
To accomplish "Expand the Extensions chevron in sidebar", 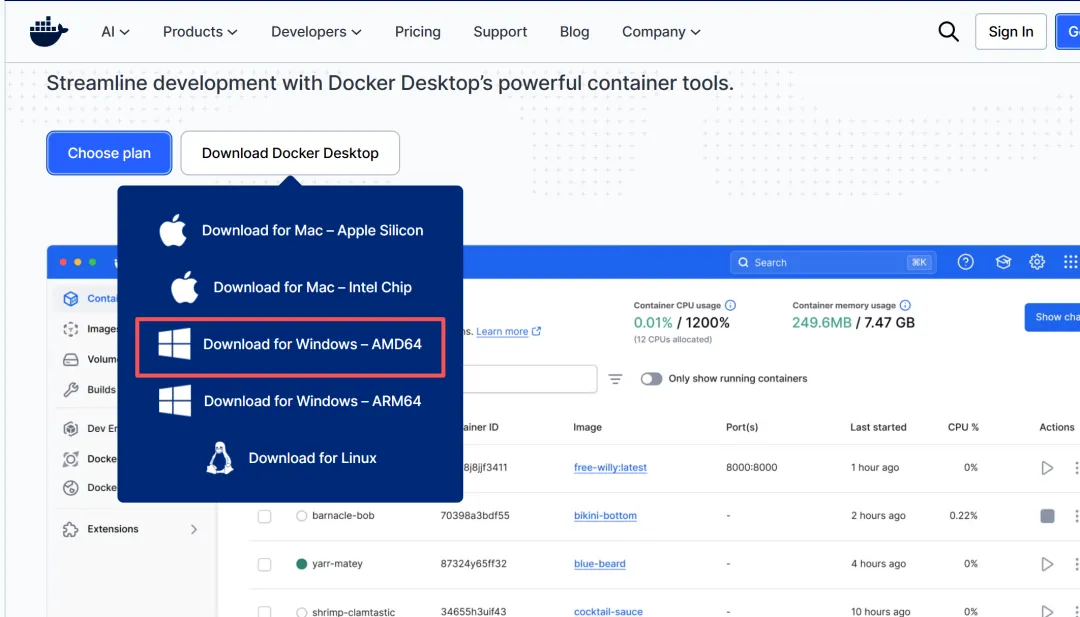I will 194,529.
